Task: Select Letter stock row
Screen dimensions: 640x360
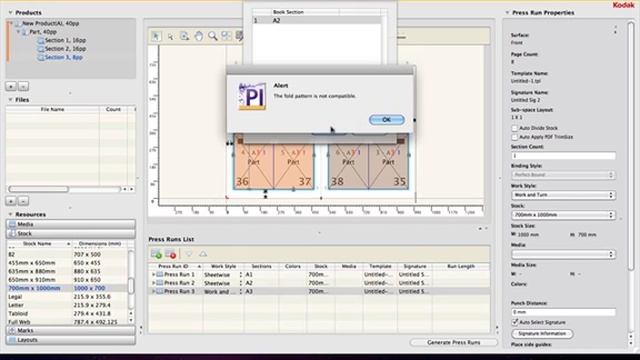Action: (67, 305)
